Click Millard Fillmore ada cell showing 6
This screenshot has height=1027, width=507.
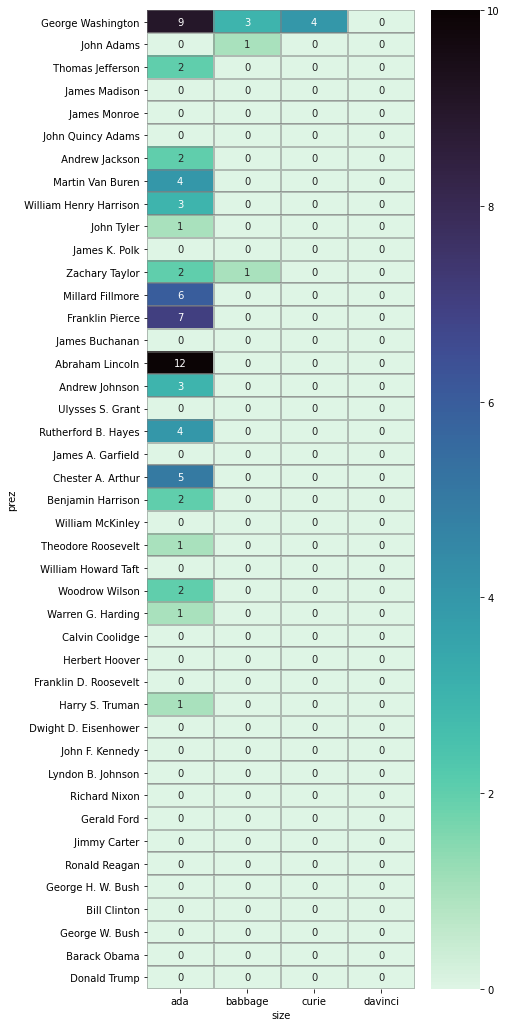[181, 295]
